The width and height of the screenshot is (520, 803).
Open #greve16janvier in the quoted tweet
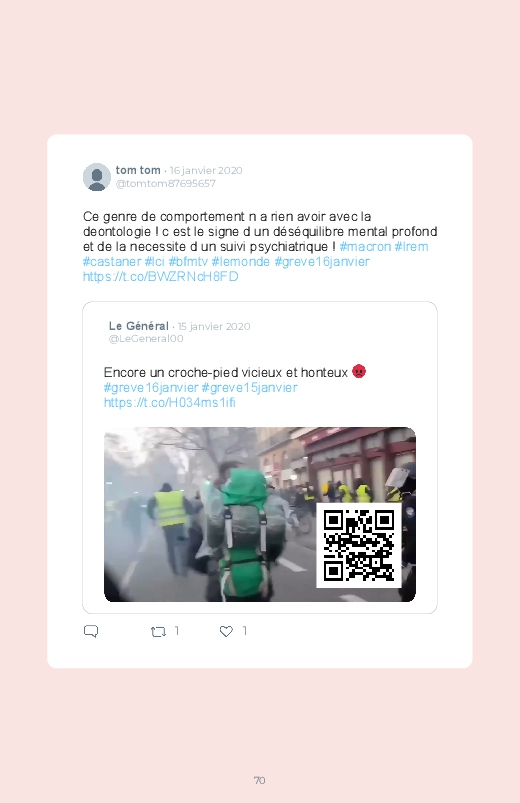tap(151, 387)
